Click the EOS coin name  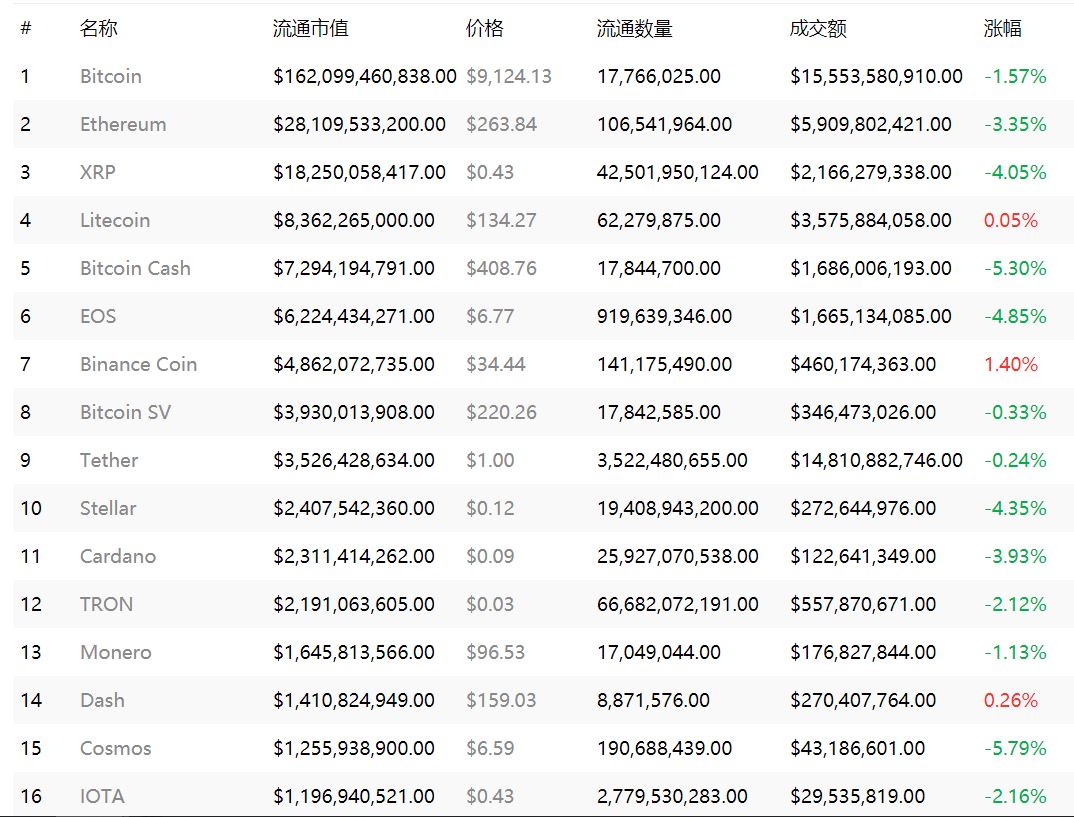pos(98,316)
